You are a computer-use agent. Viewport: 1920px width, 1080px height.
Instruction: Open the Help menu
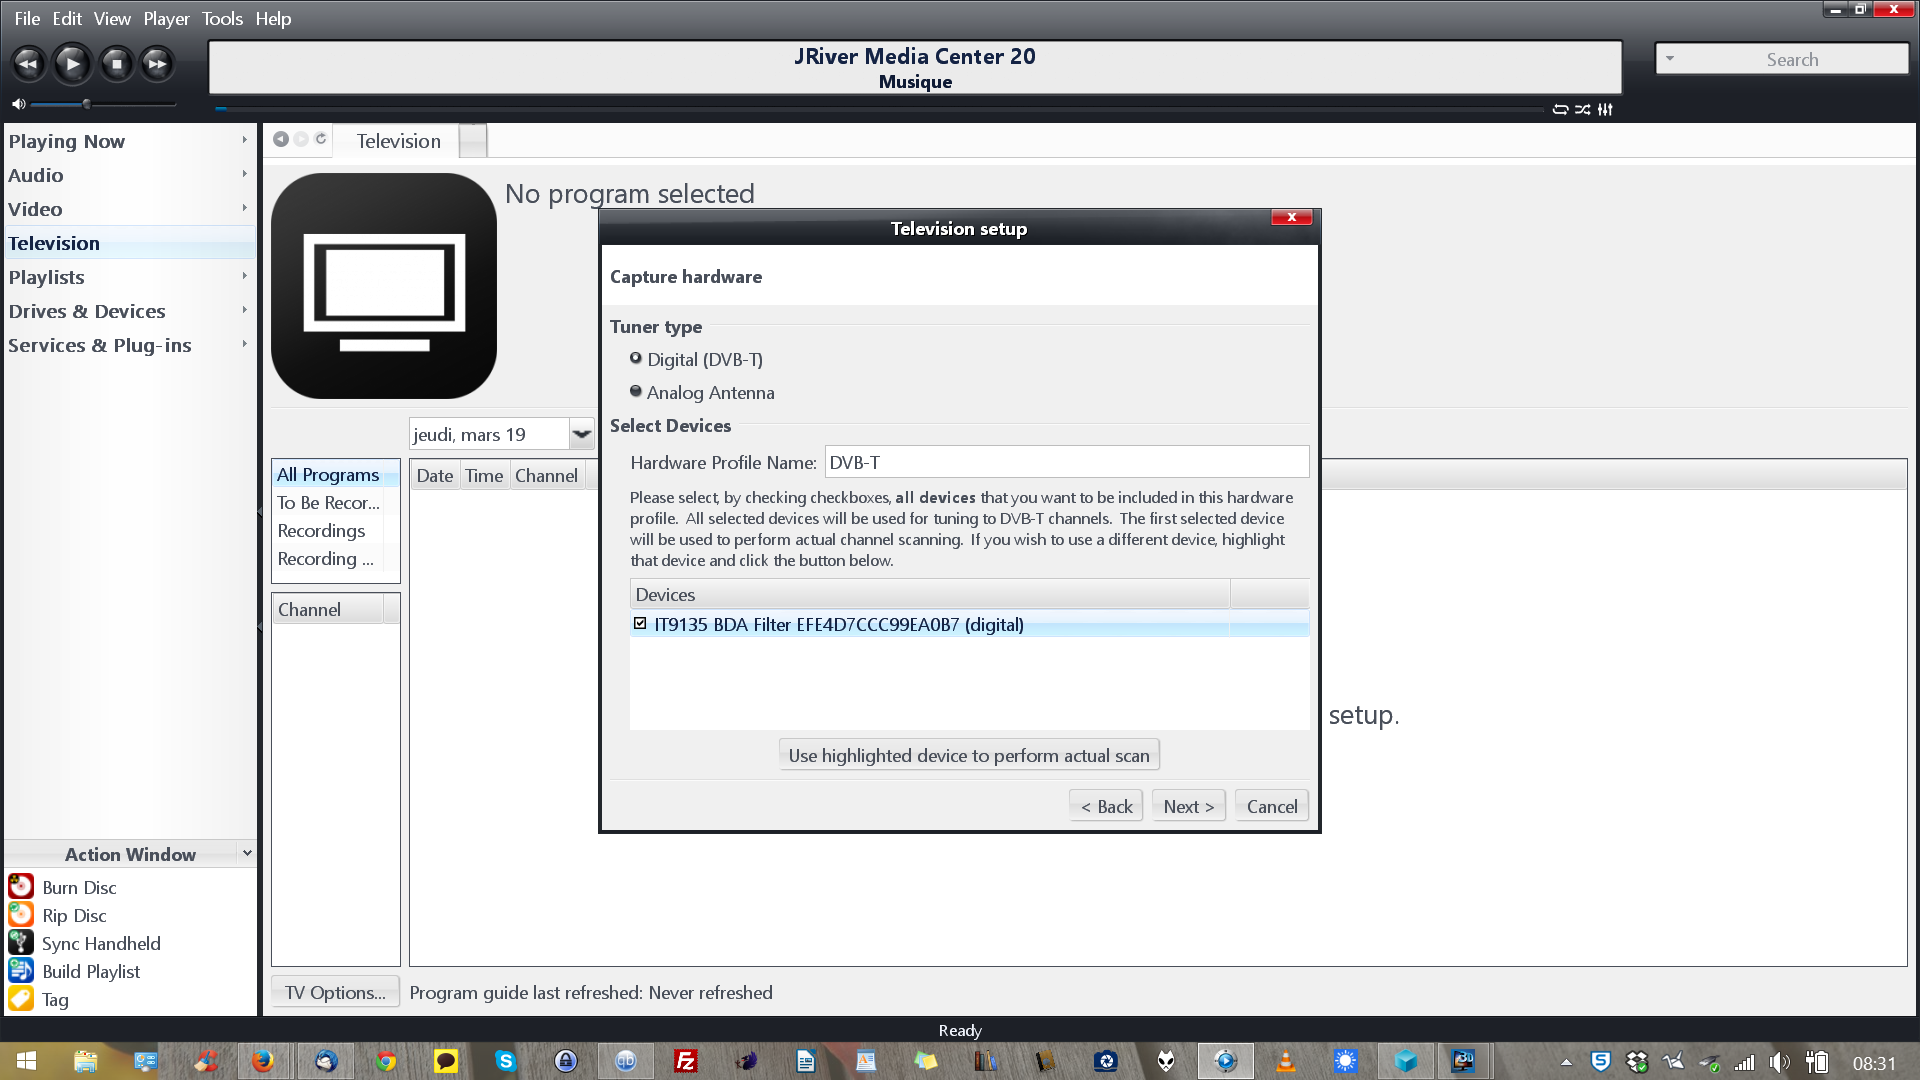point(273,18)
